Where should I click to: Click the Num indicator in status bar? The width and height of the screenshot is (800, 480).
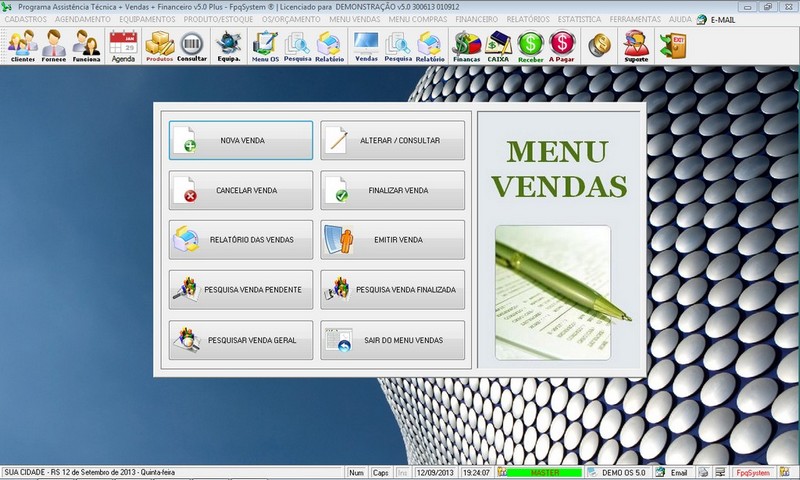tap(356, 473)
